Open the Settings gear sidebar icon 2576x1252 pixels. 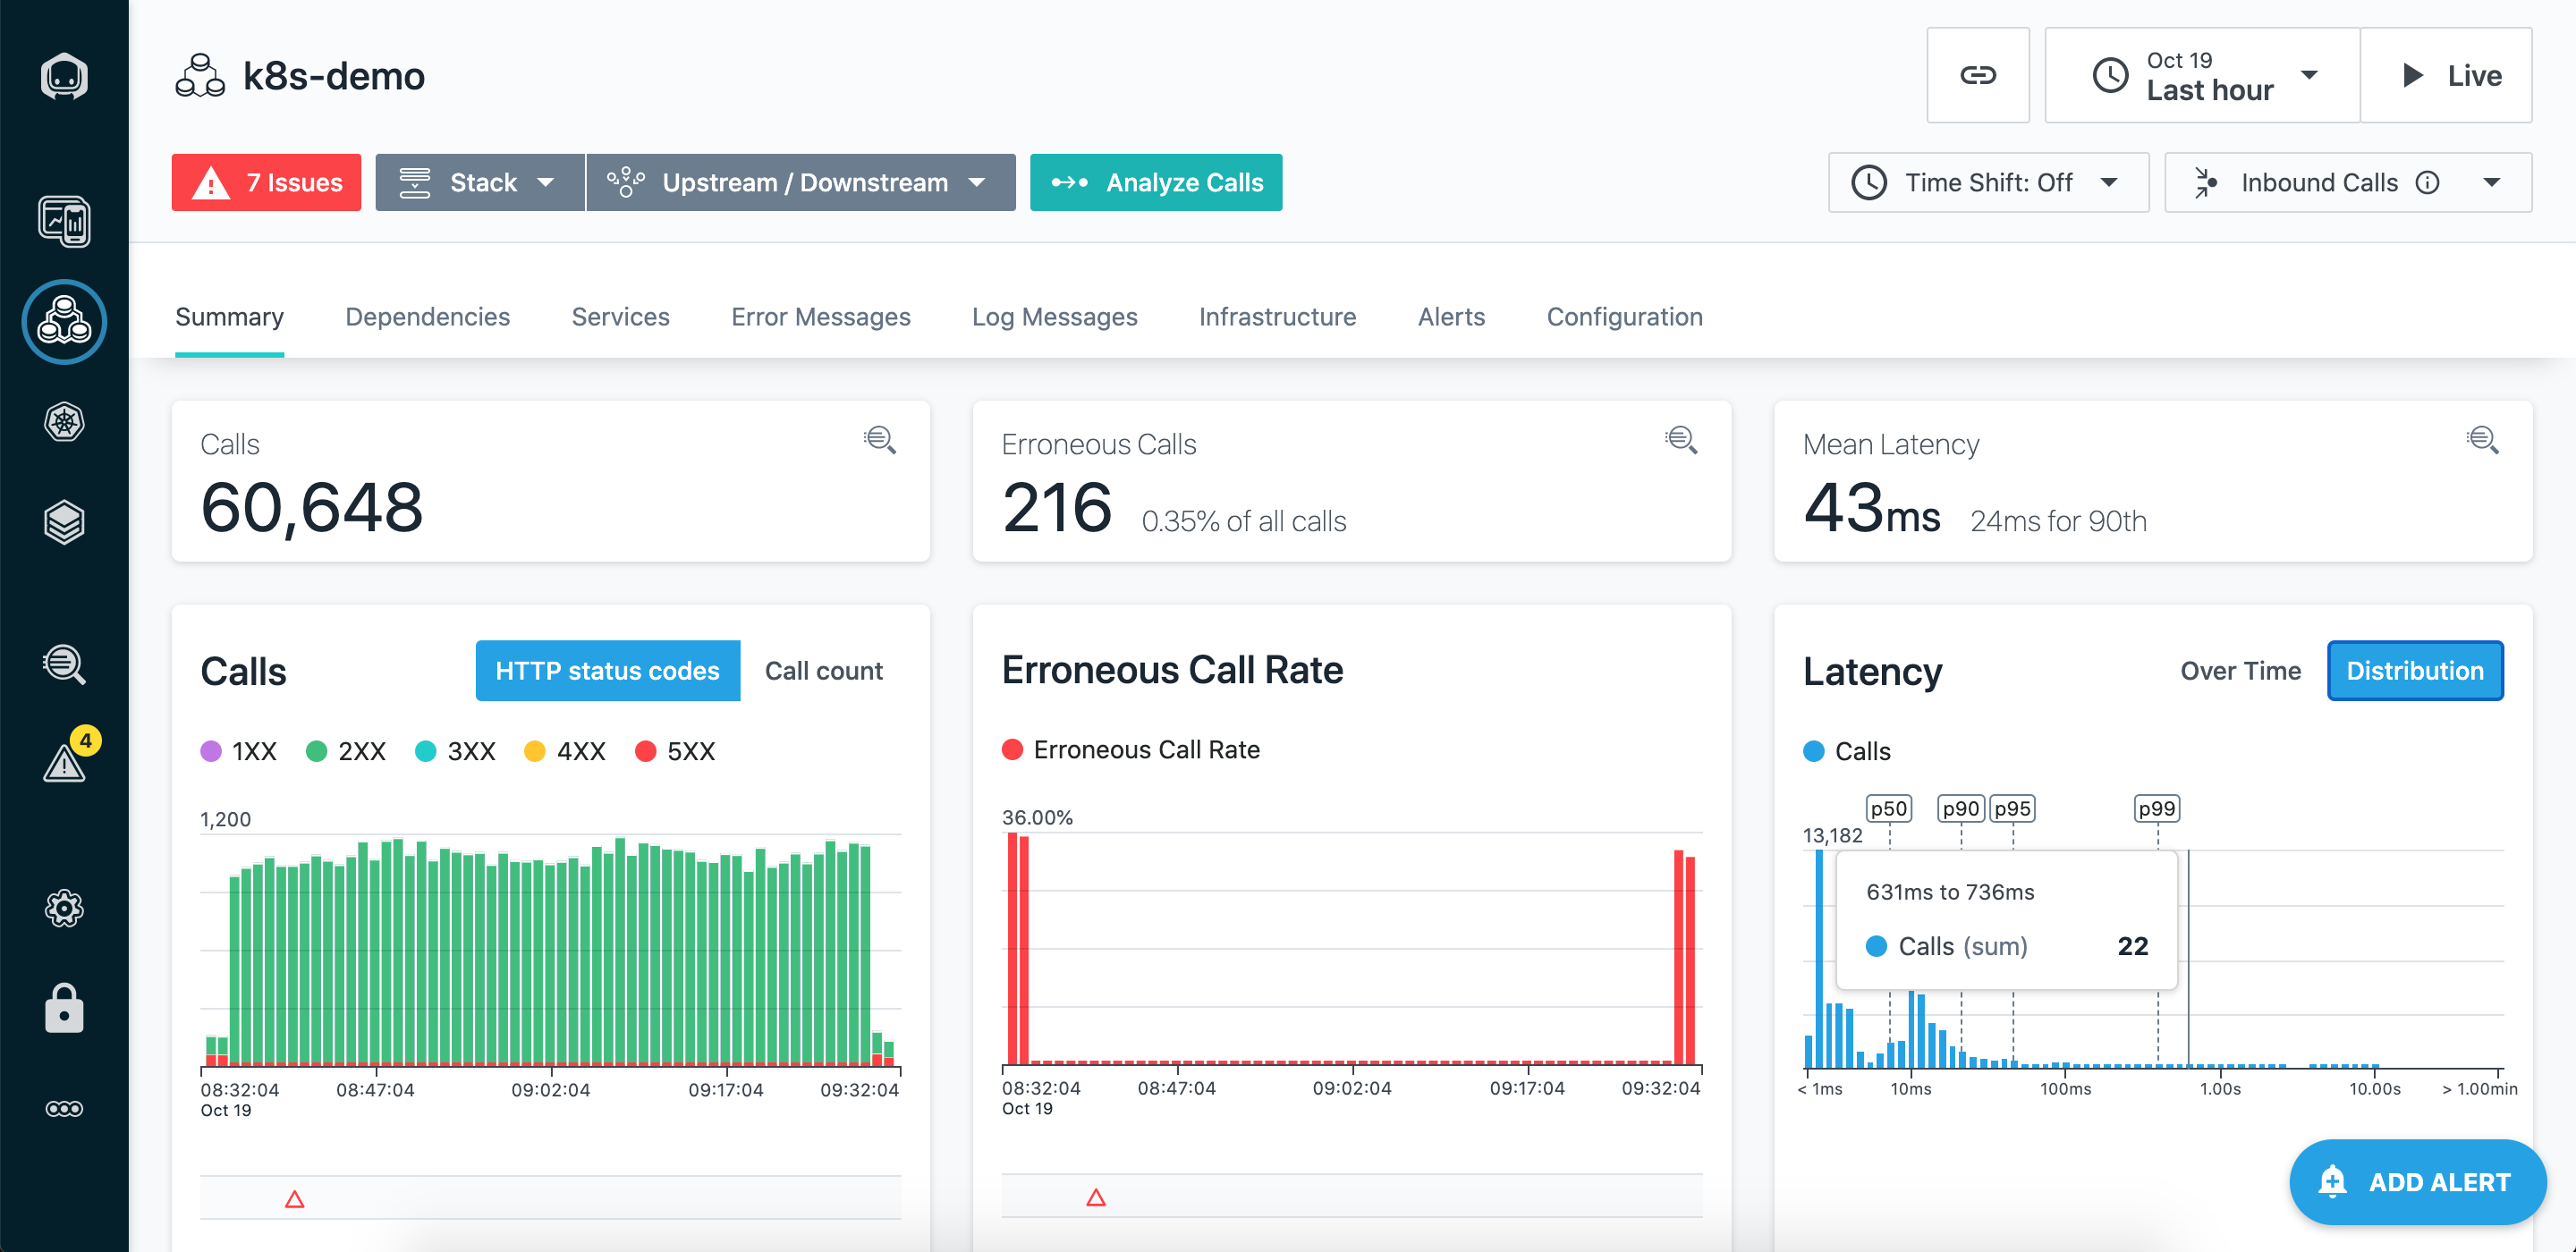pos(64,908)
